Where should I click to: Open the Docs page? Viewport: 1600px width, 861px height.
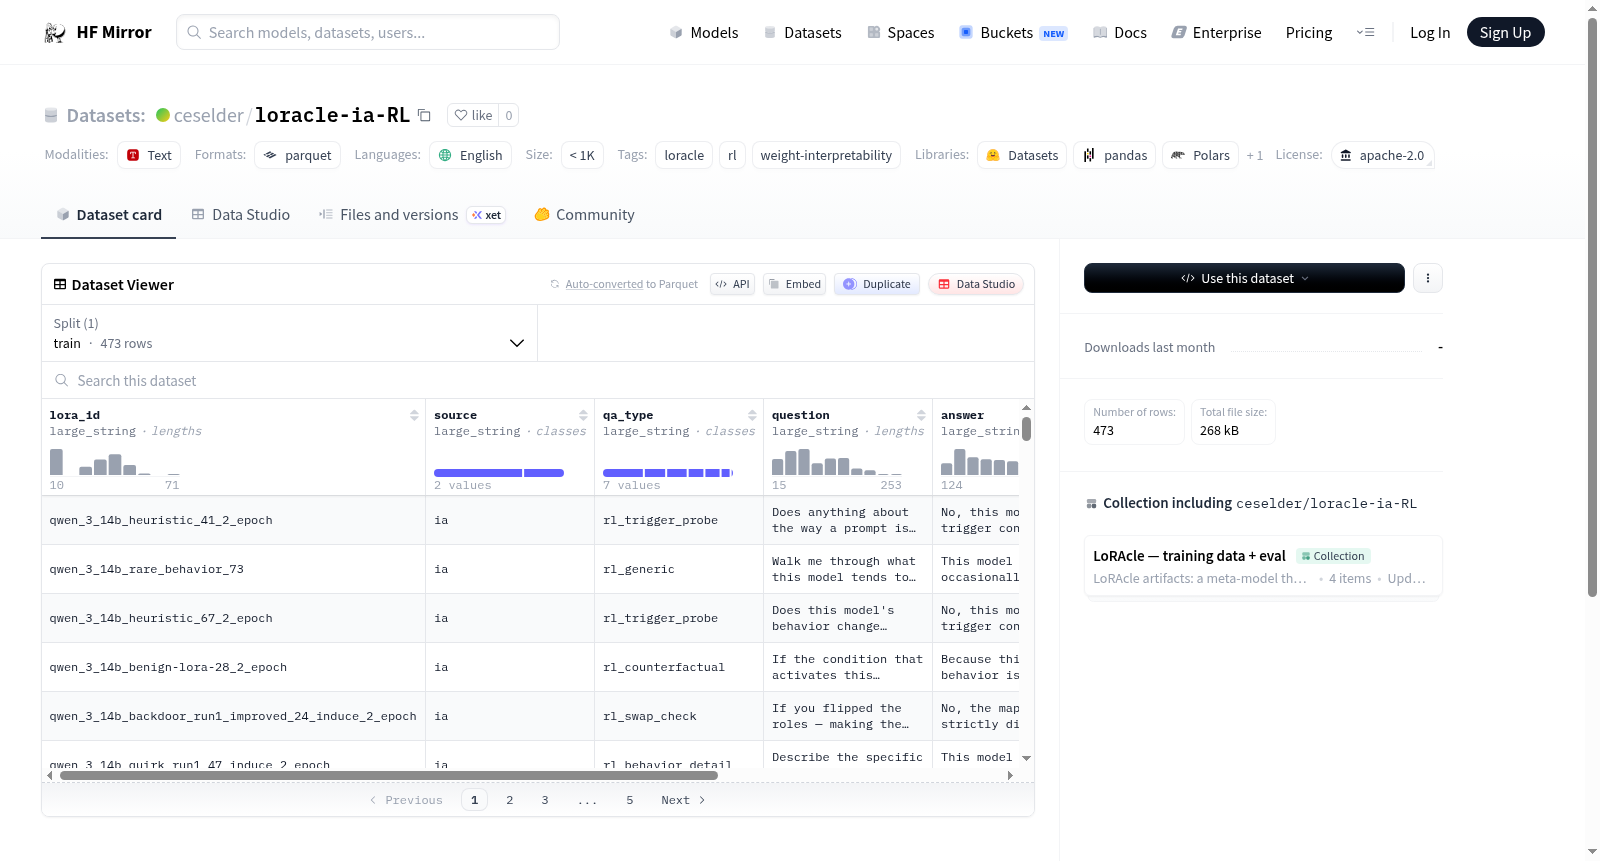tap(1120, 32)
